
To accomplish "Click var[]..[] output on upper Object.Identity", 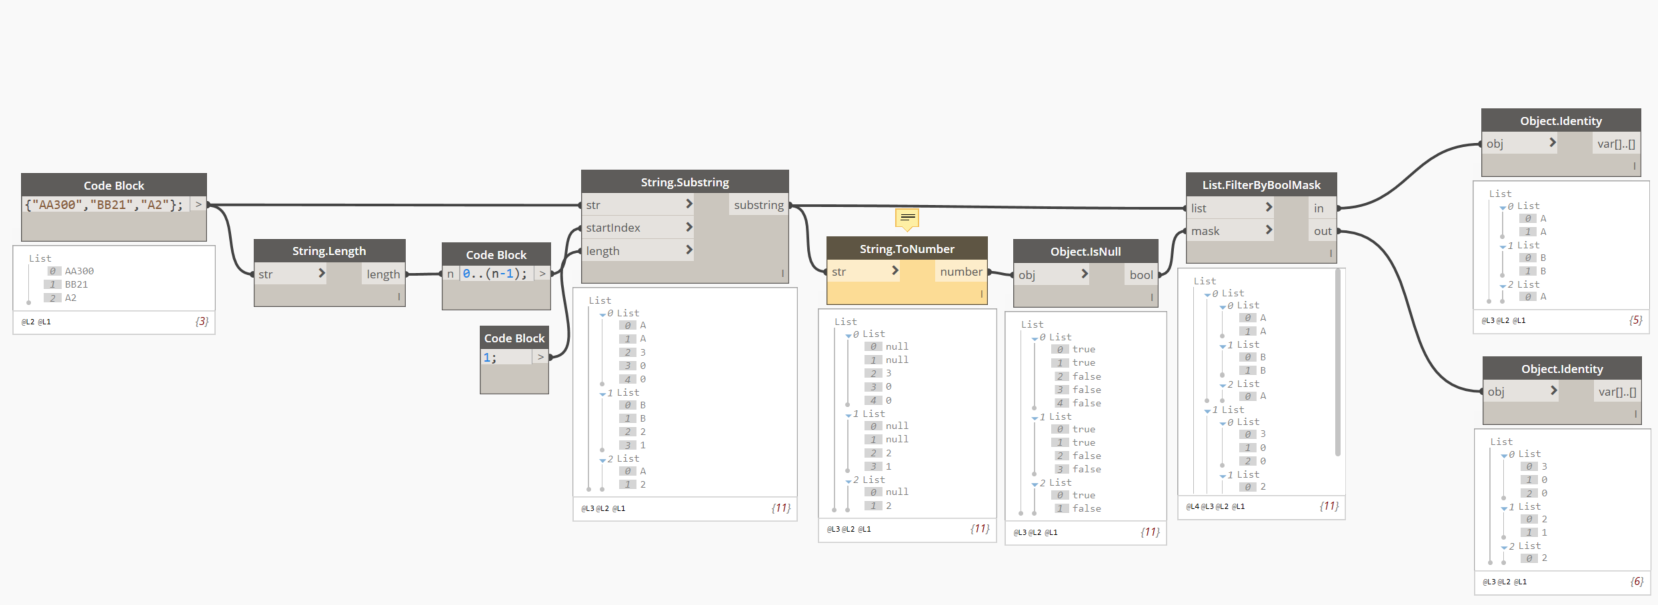I will pos(1616,144).
